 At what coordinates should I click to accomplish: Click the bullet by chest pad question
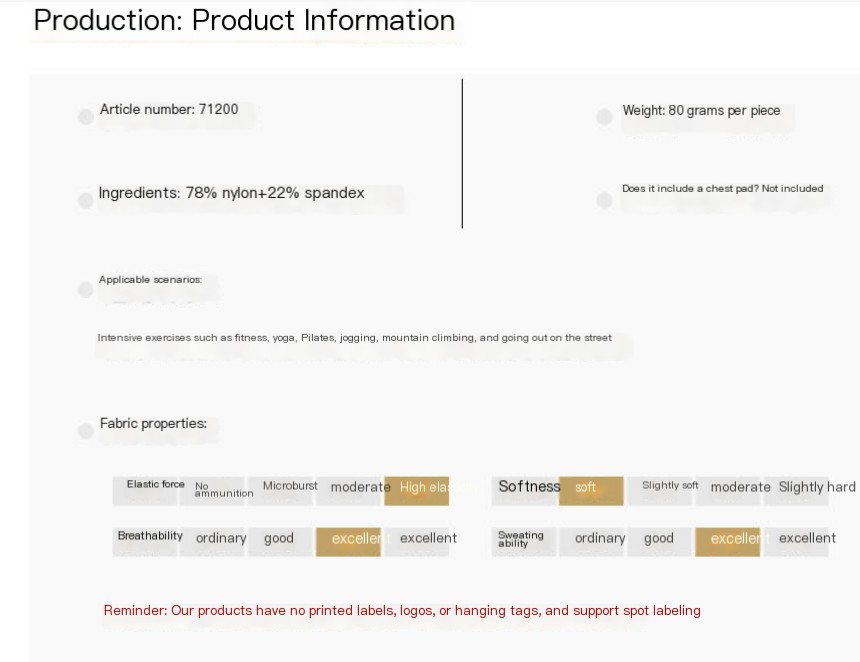pos(604,201)
